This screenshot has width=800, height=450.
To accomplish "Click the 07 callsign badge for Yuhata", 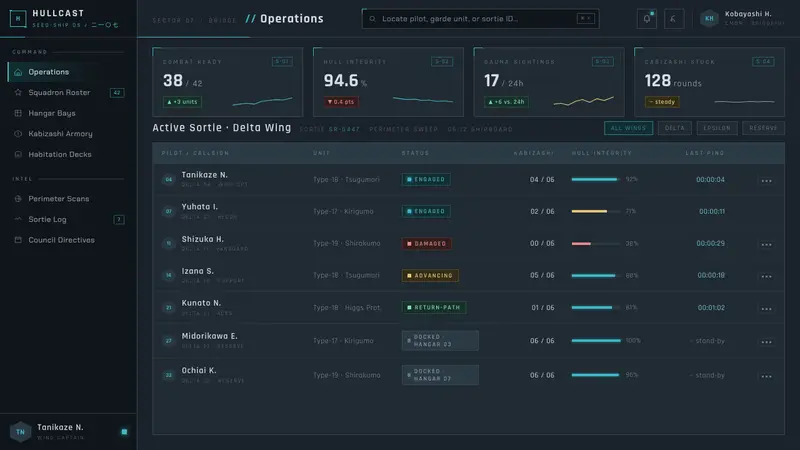I will tap(169, 211).
